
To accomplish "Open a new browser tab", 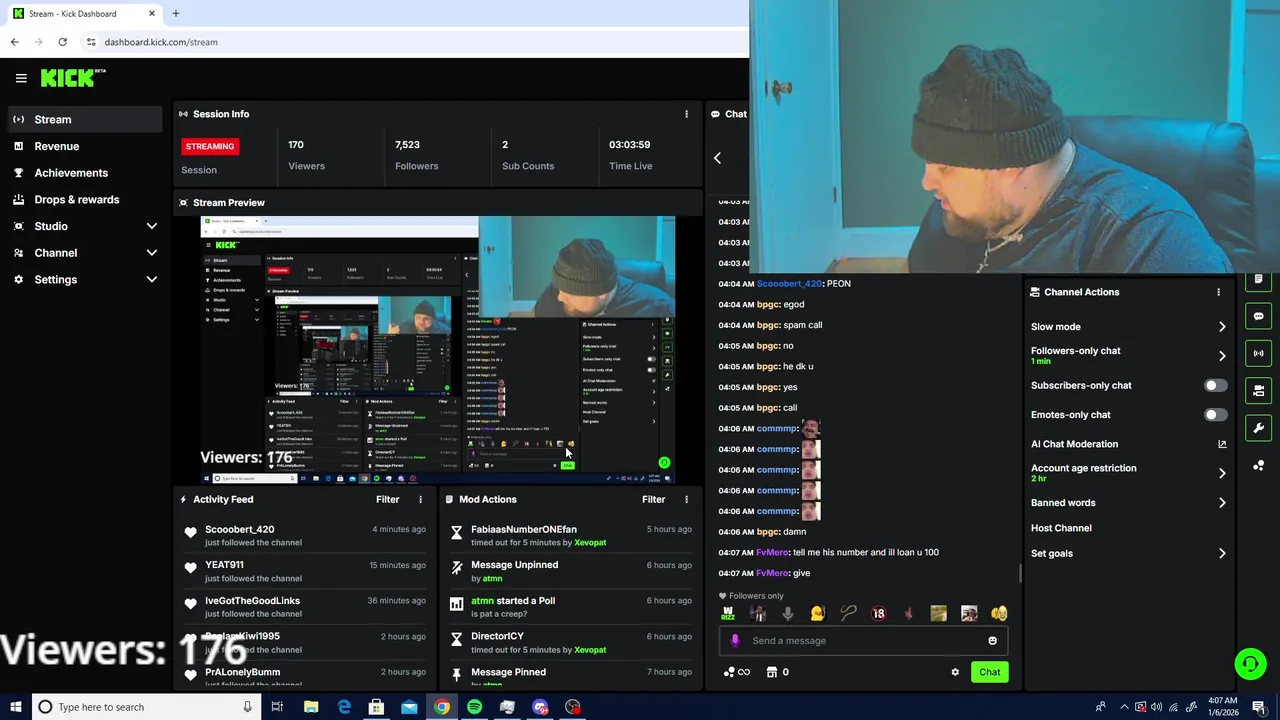I will pos(176,14).
